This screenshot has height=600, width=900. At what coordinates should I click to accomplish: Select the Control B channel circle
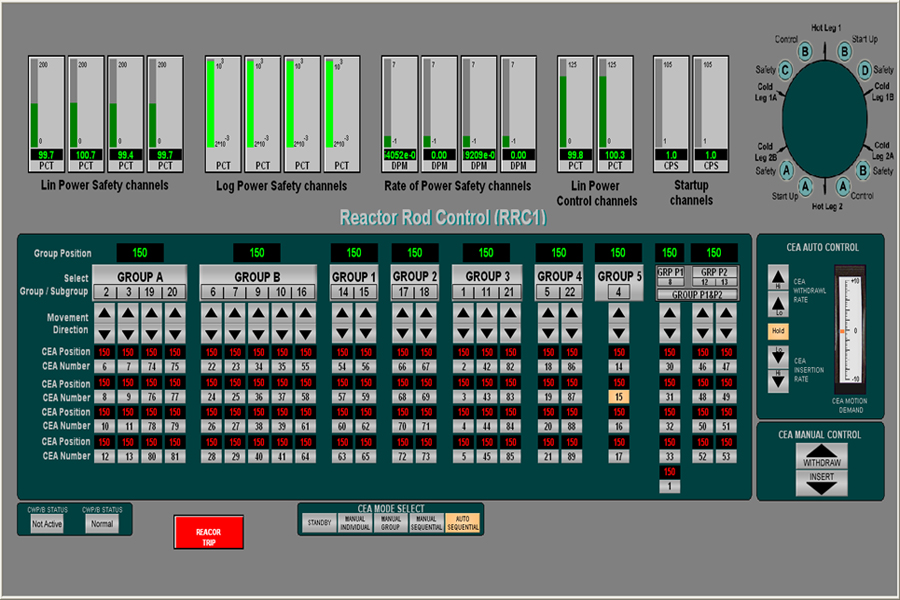805,52
